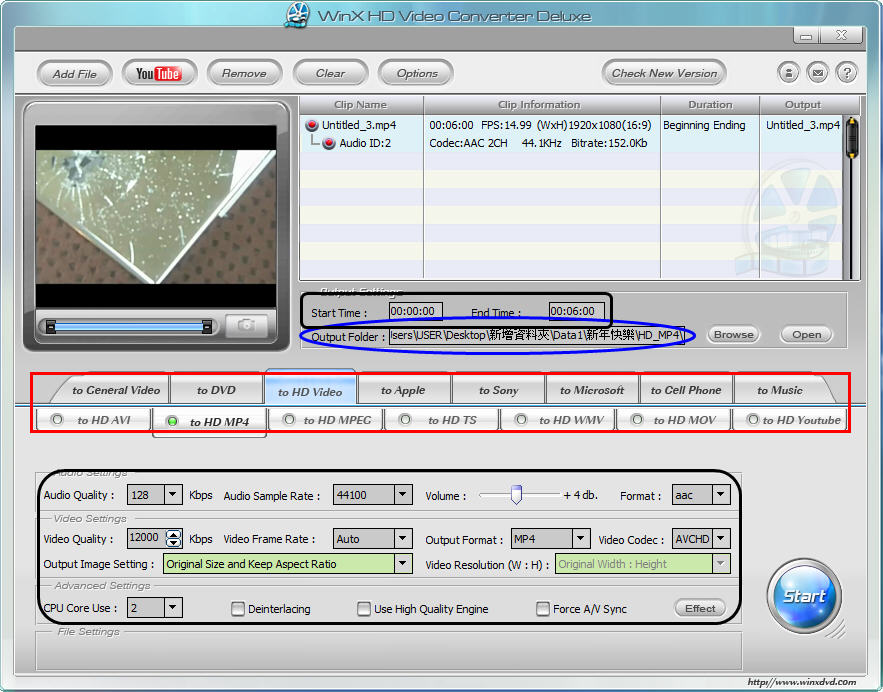Viewport: 883px width, 692px height.
Task: Check Use High Quality Engine
Action: pyautogui.click(x=364, y=608)
